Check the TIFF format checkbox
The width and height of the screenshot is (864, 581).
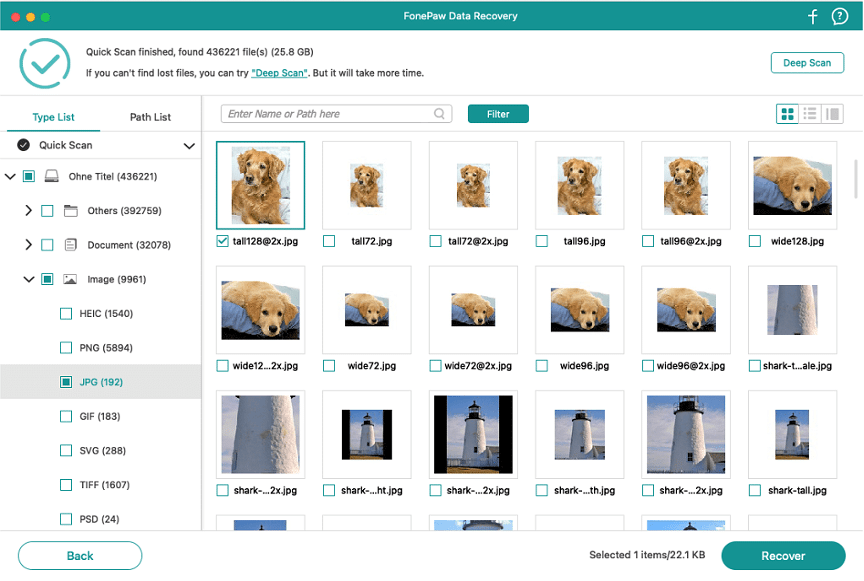click(66, 485)
